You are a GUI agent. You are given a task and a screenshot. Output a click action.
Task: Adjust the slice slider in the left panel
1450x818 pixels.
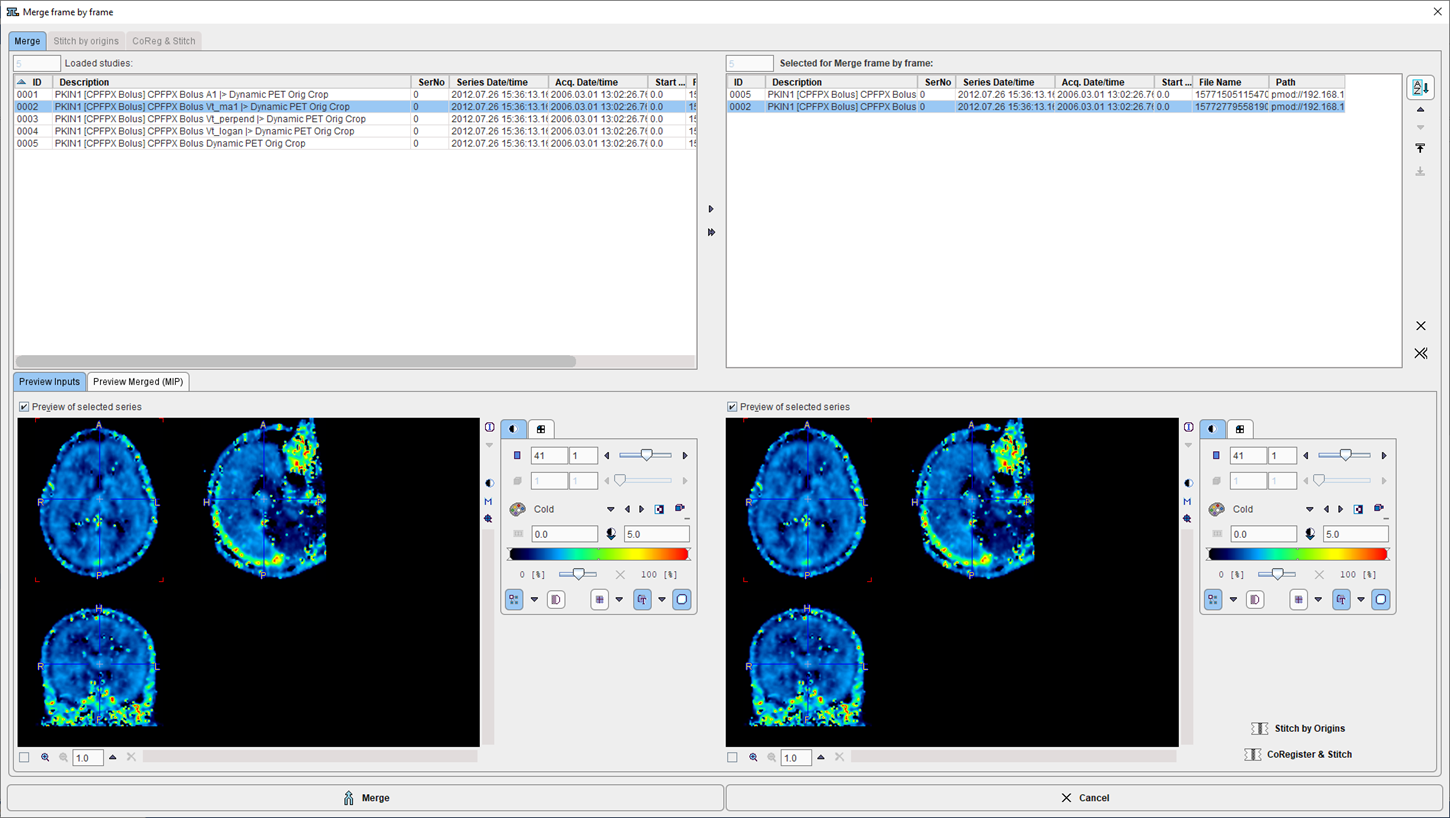click(646, 456)
